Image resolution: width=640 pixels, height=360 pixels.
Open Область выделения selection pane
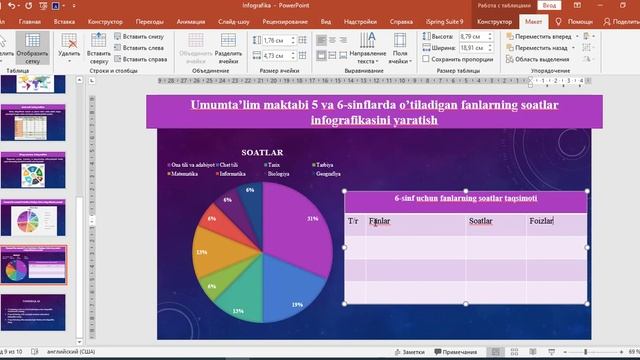coord(538,59)
